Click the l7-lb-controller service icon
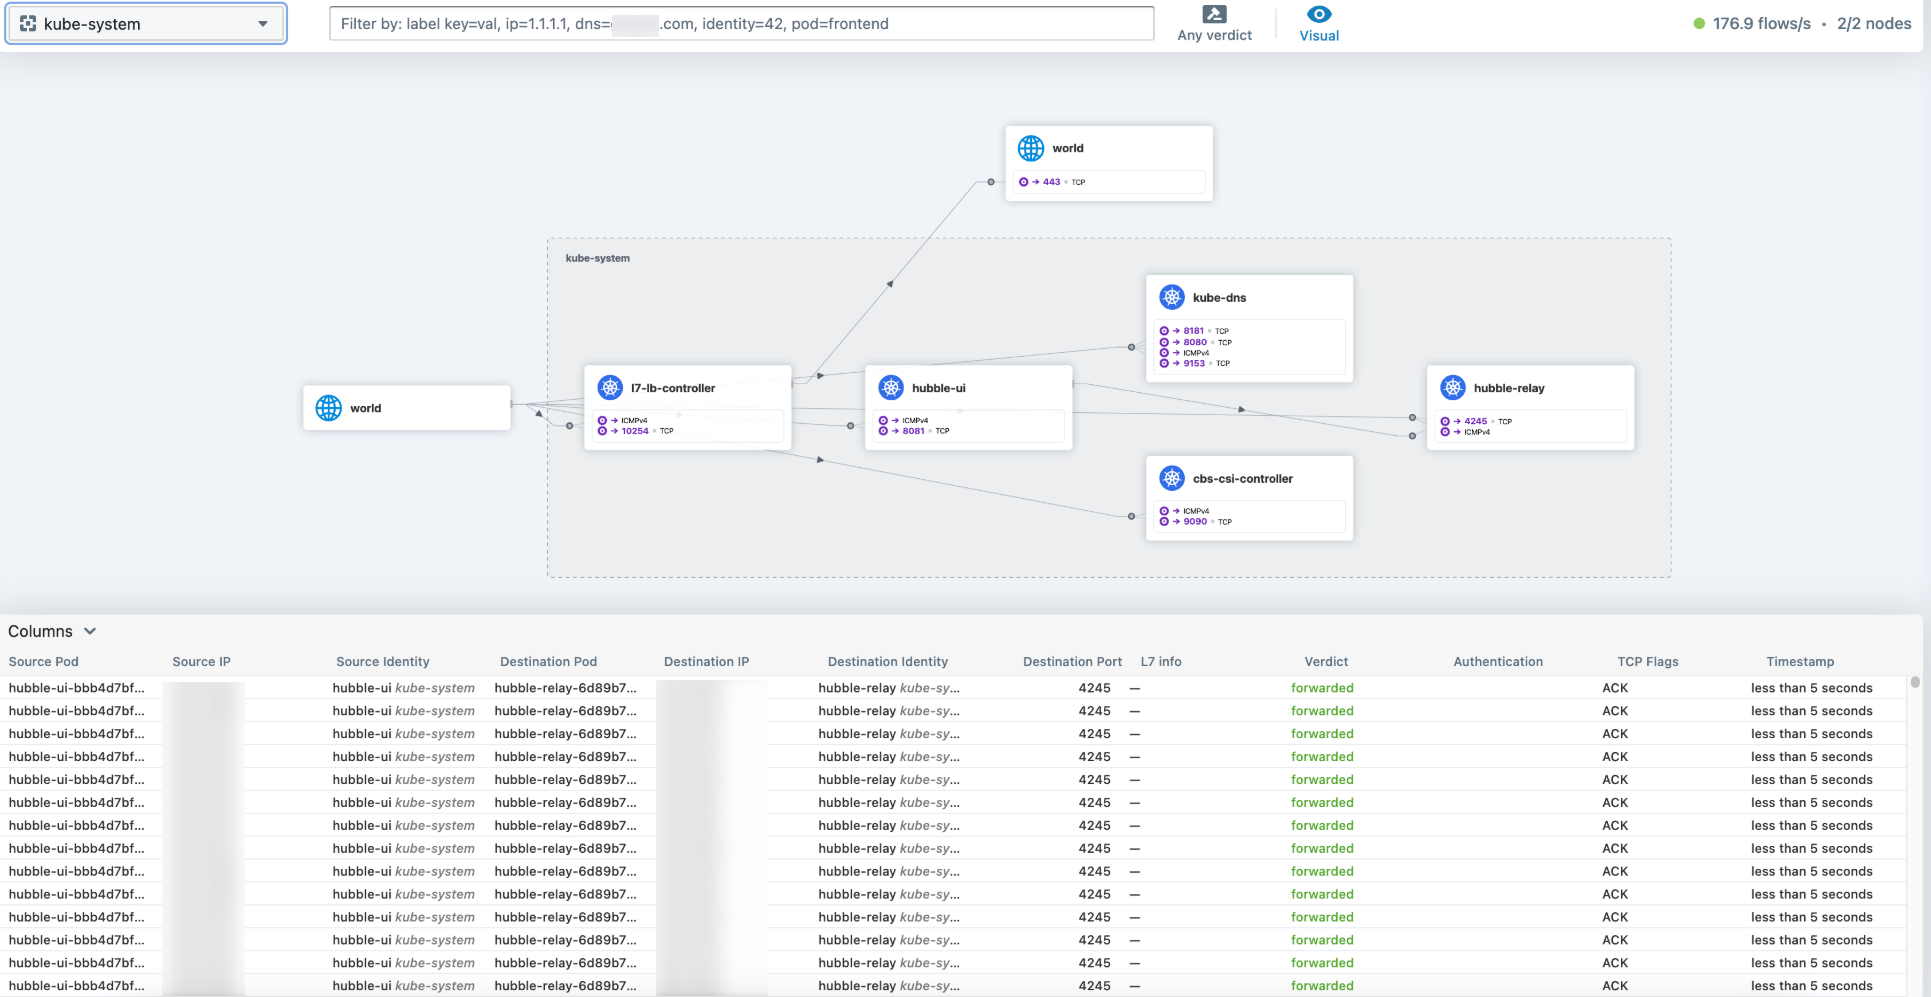 (610, 388)
